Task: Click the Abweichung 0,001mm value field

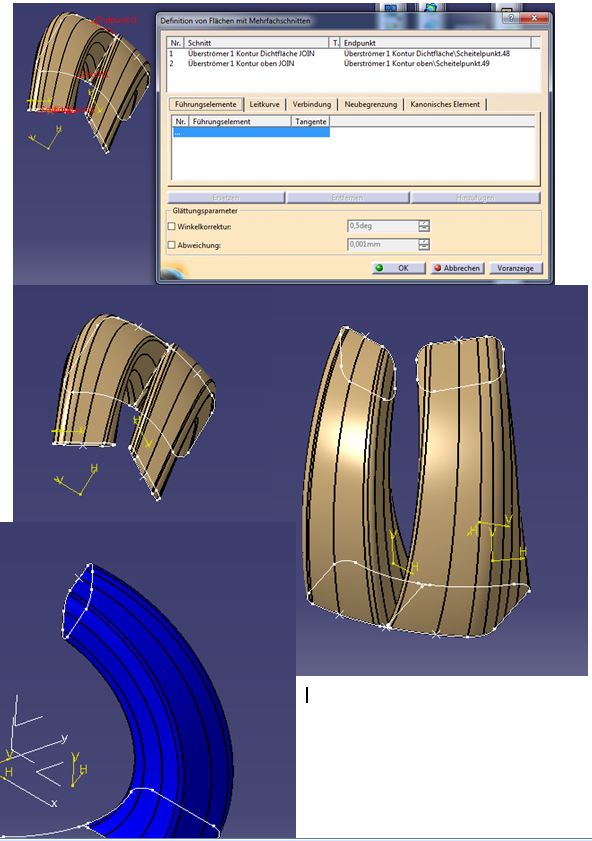Action: (382, 244)
